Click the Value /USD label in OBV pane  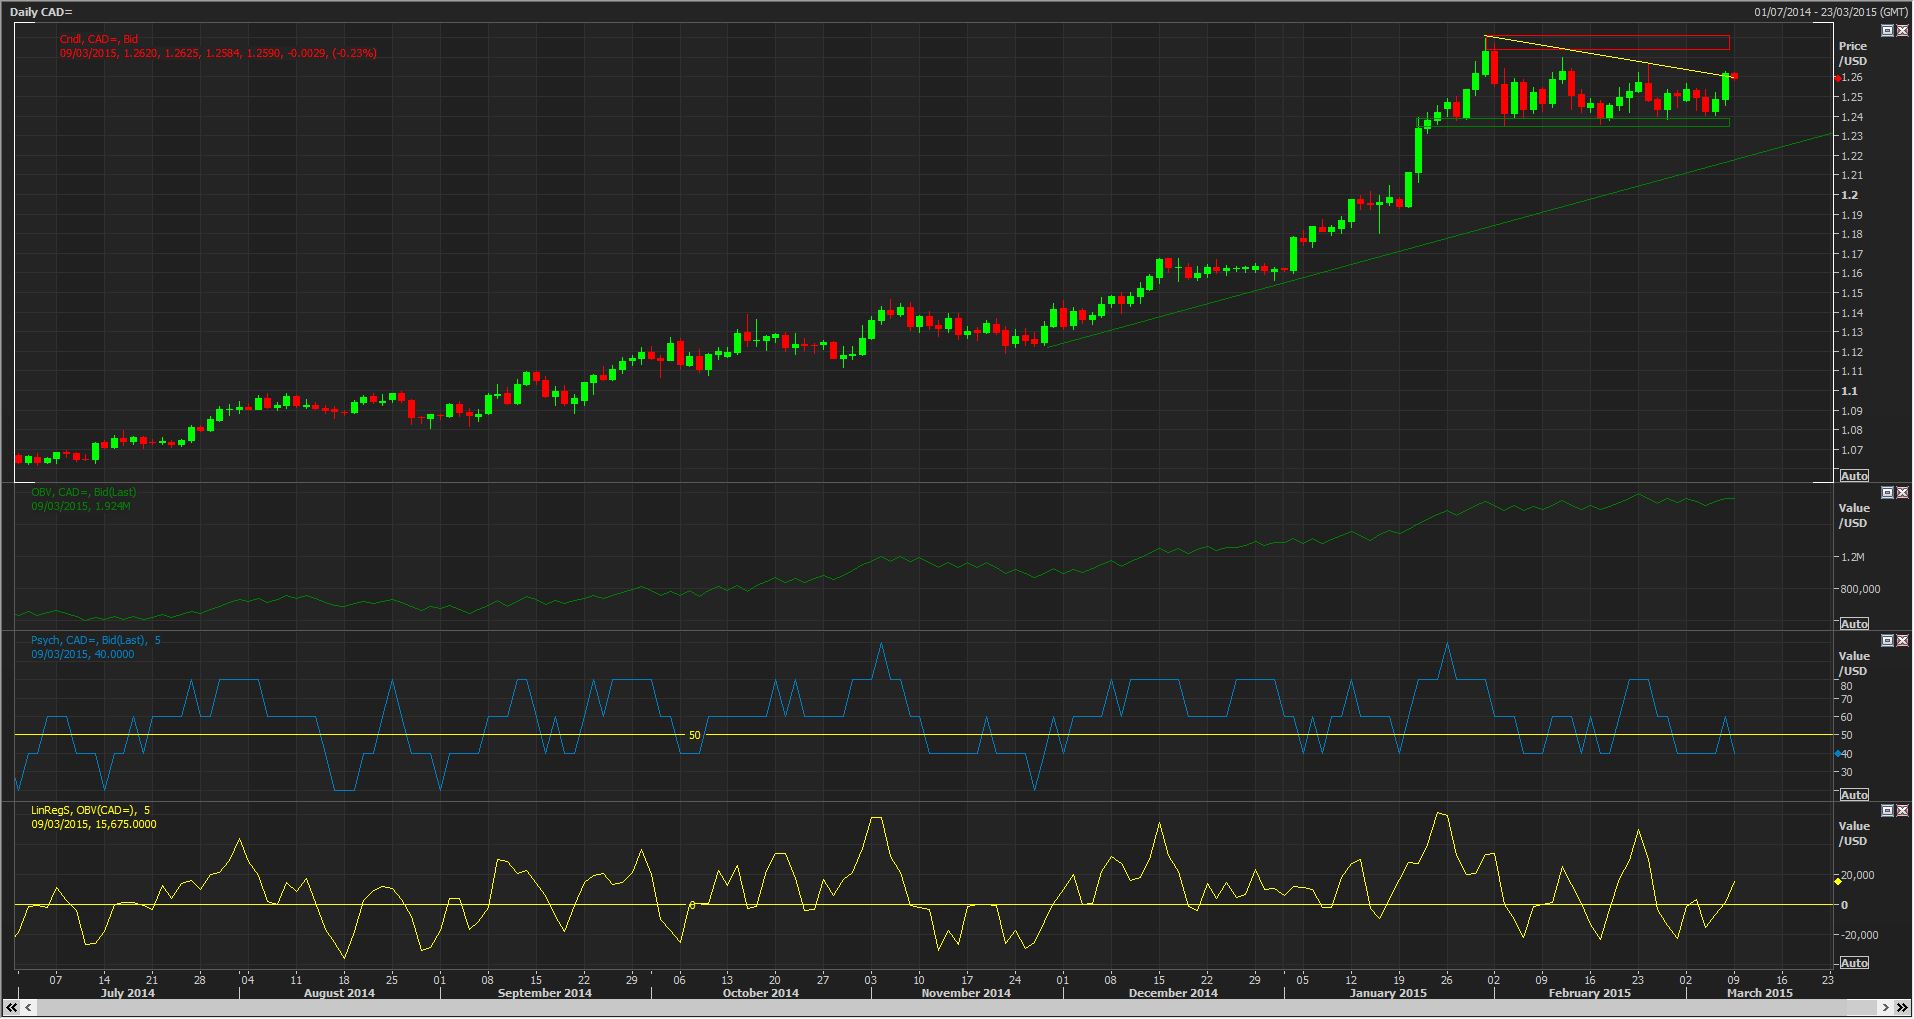coord(1853,516)
